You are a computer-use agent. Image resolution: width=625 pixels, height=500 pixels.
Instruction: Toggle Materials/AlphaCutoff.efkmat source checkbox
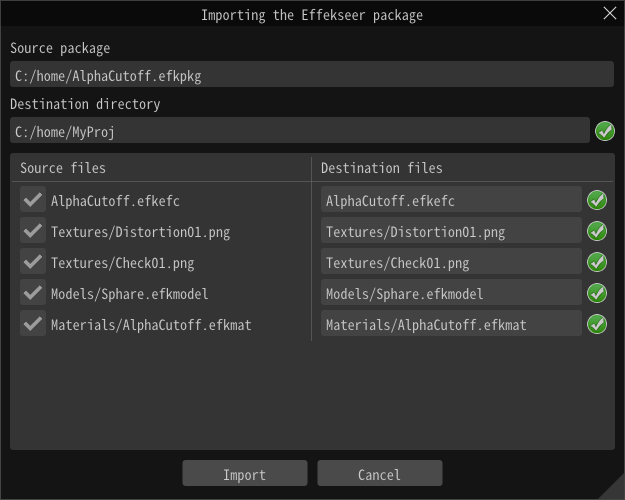[x=33, y=324]
